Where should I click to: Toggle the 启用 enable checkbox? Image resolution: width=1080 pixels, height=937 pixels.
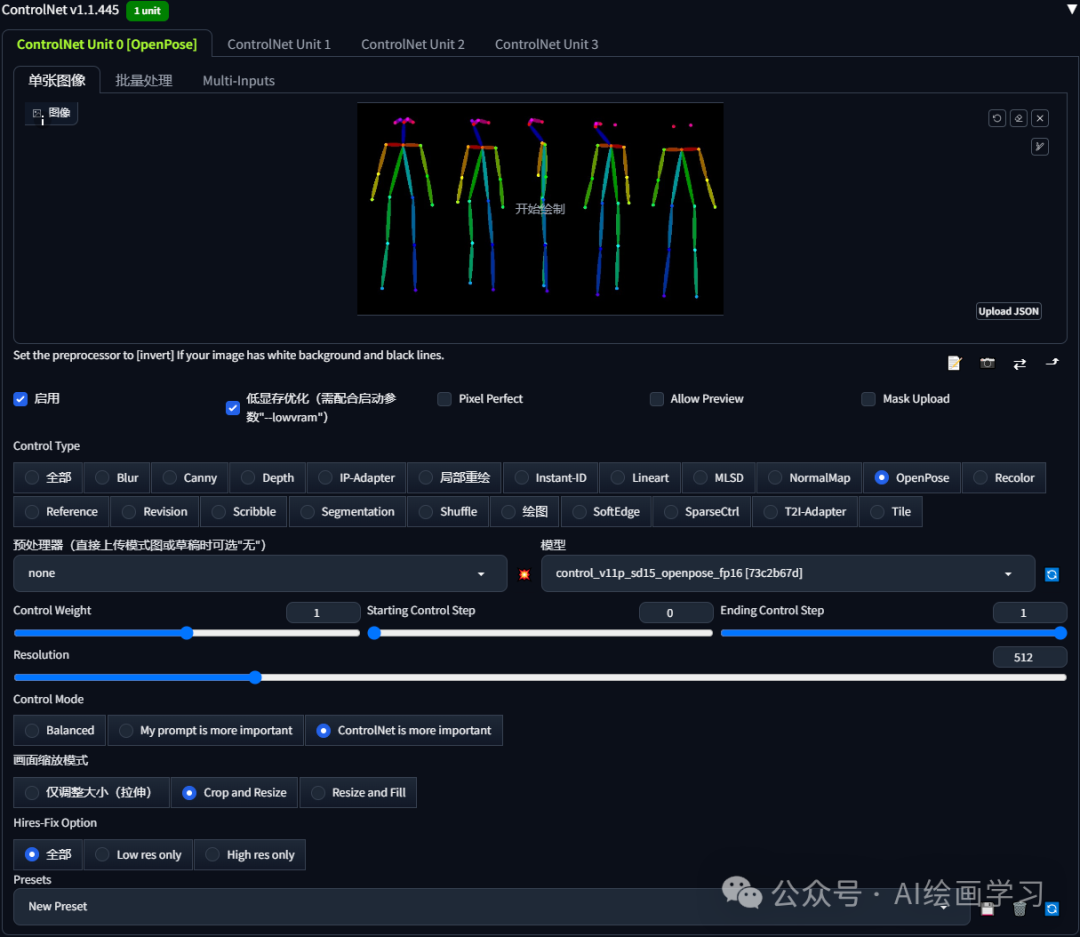[x=21, y=399]
